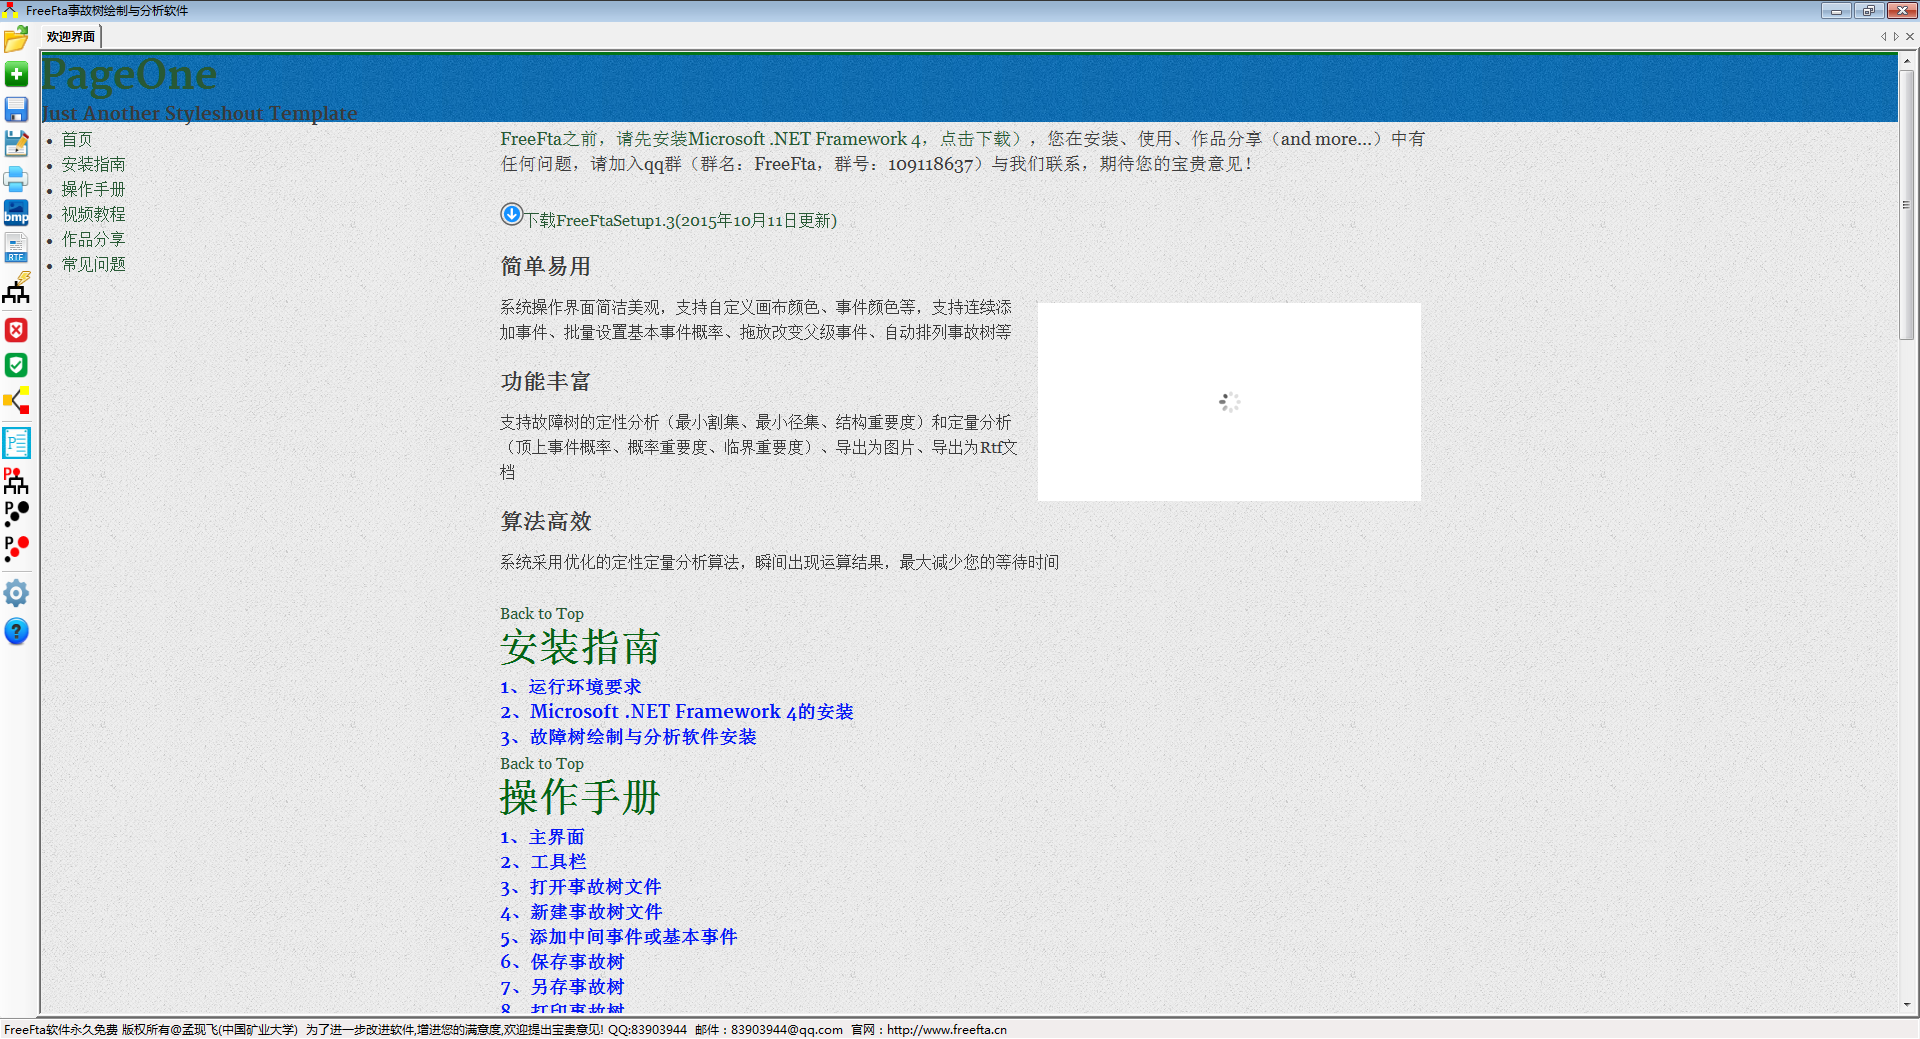Open the 4、新建事故树文件 link

581,912
